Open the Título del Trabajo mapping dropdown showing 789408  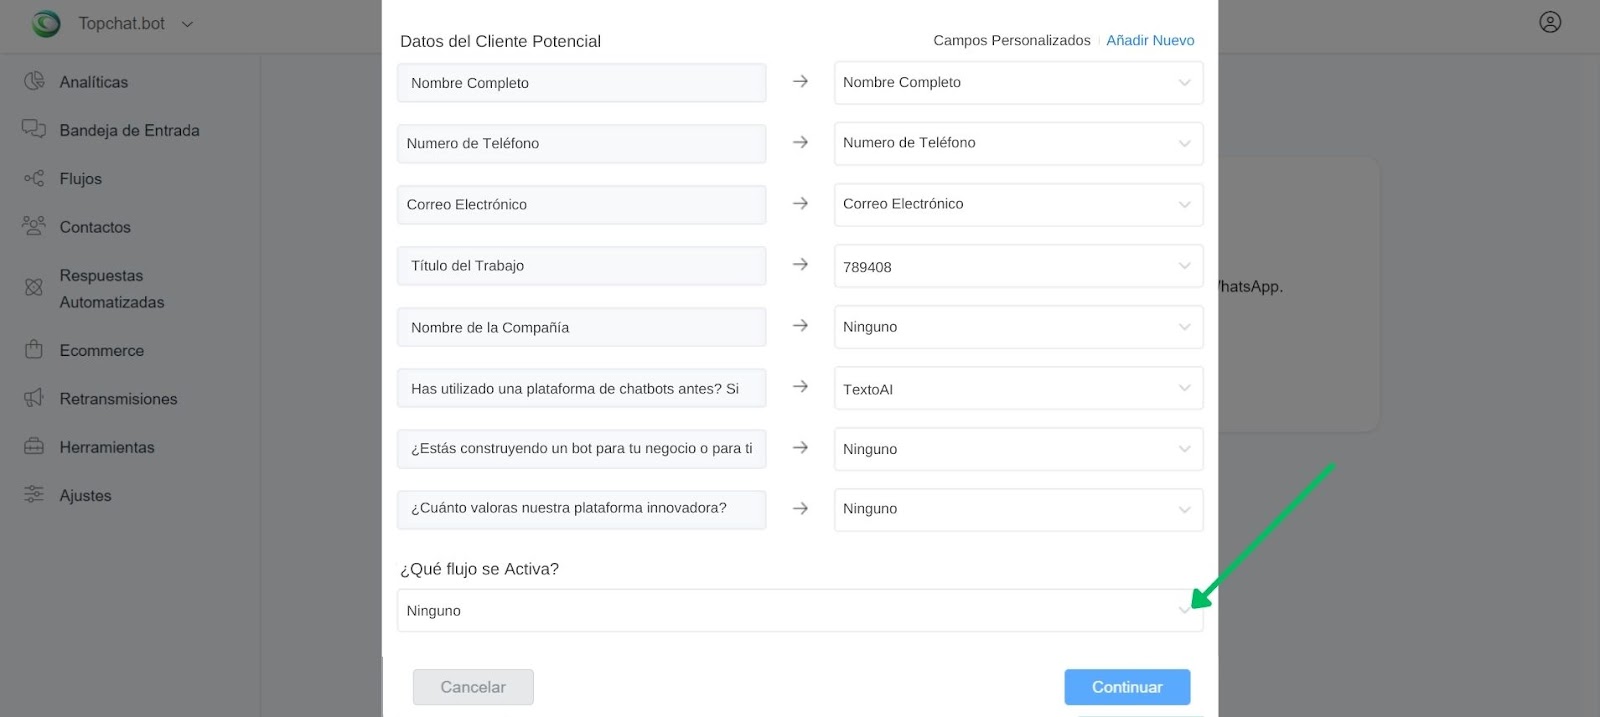pyautogui.click(x=1018, y=266)
